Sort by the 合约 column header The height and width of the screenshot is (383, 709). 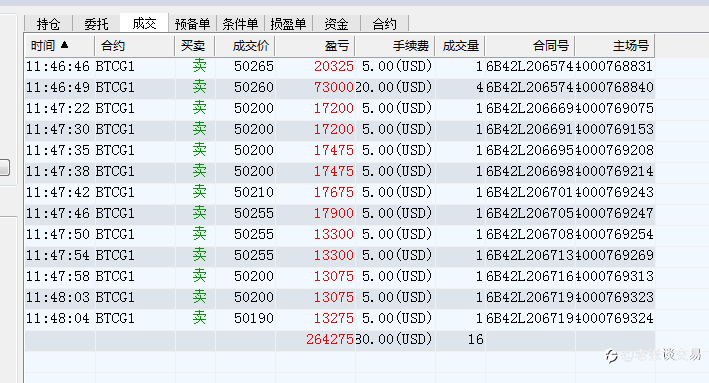134,46
